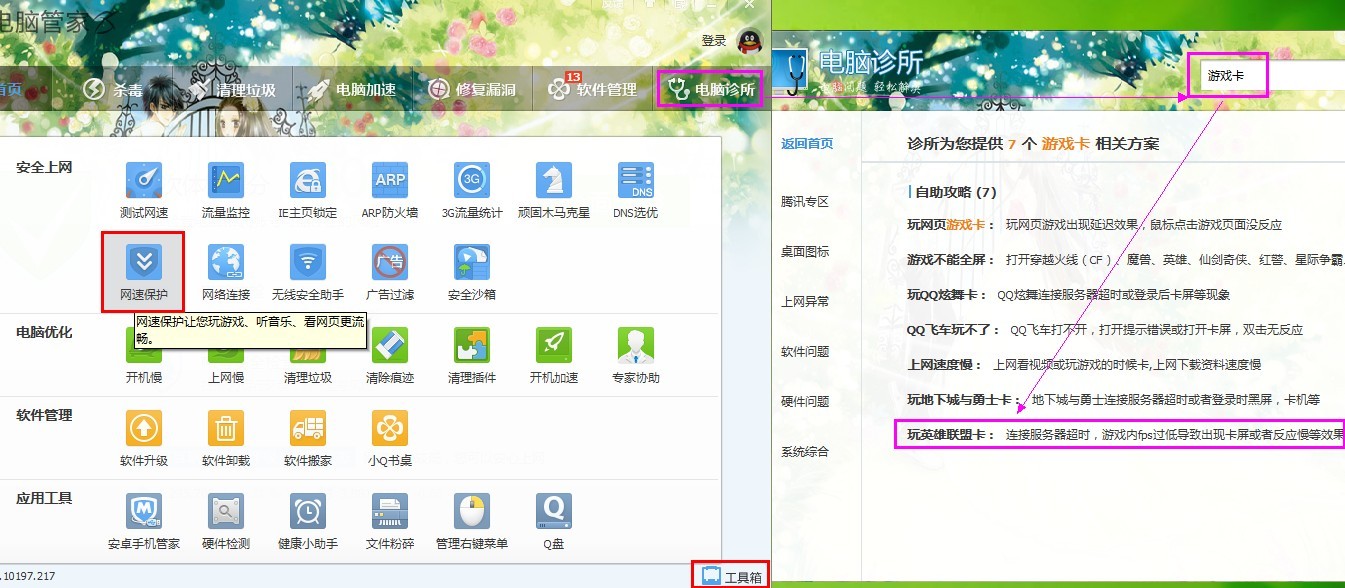Viewport: 1345px width, 588px height.
Task: Click the 登录 login link
Action: (714, 41)
